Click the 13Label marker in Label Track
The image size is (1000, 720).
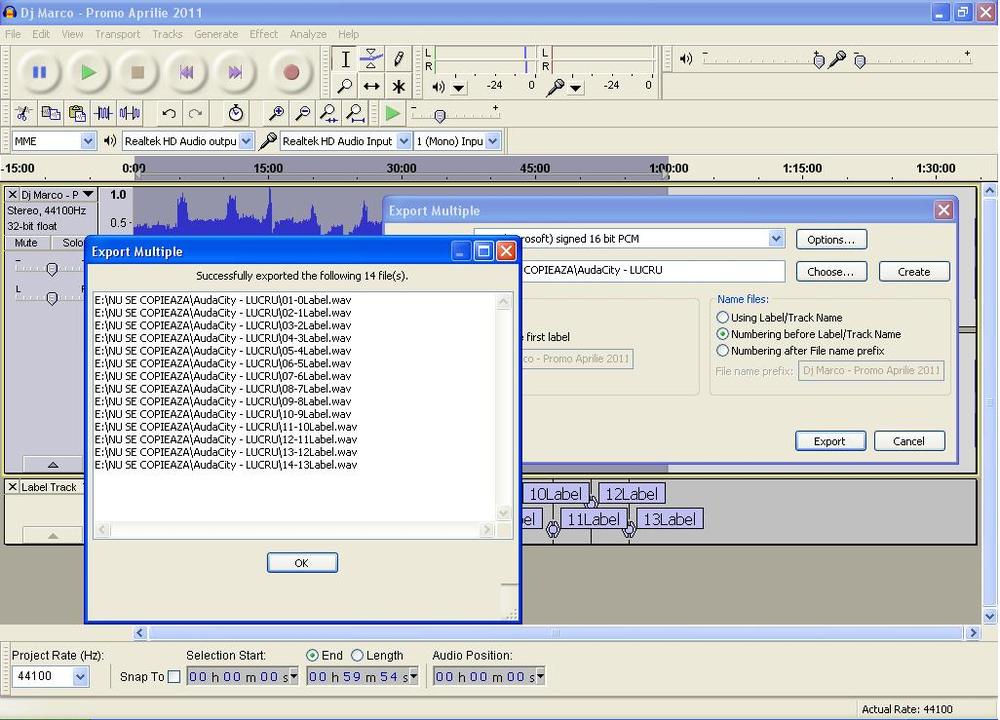pos(669,519)
